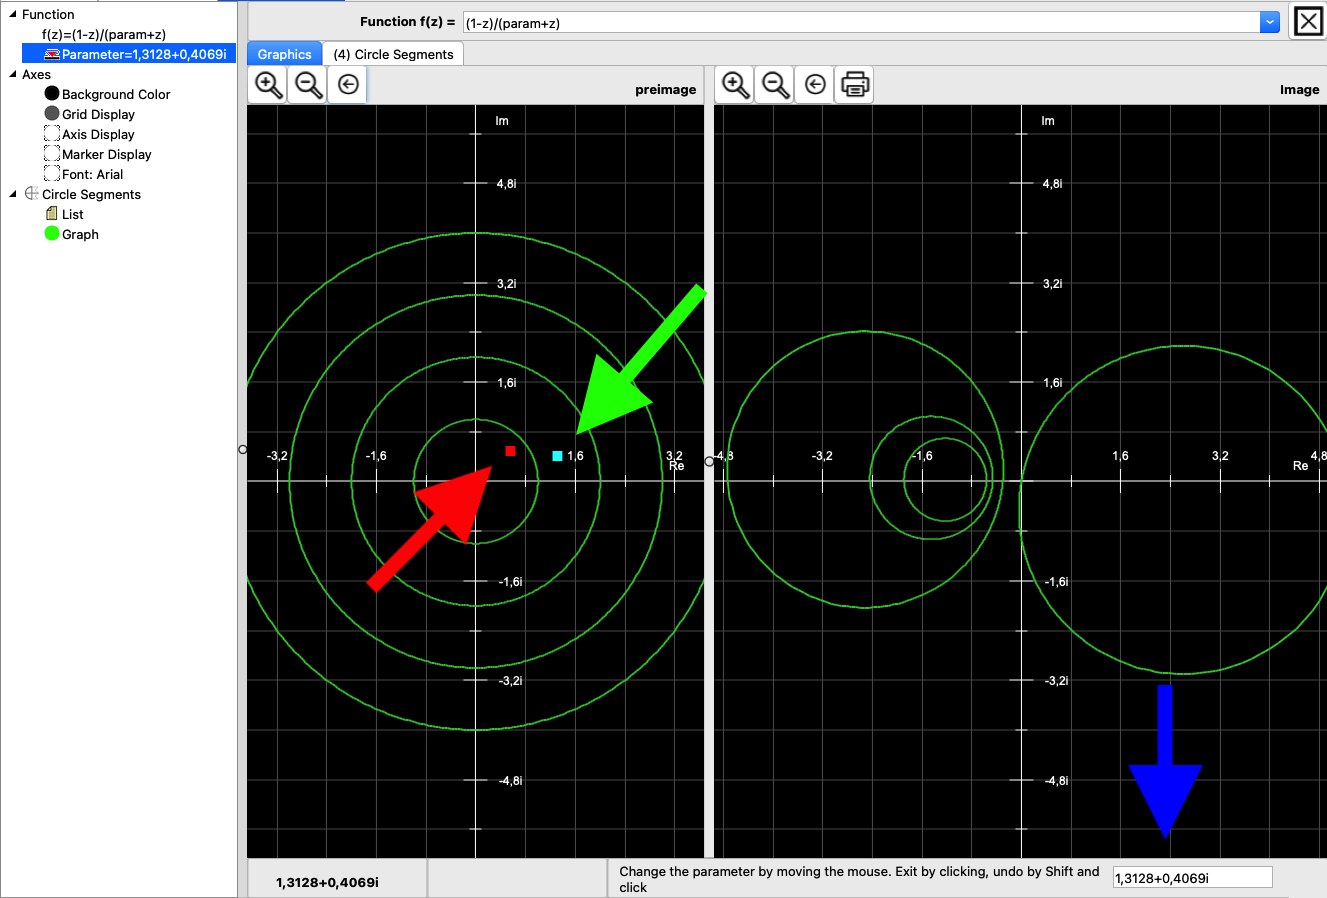
Task: Collapse the Function tree node
Action: (x=12, y=14)
